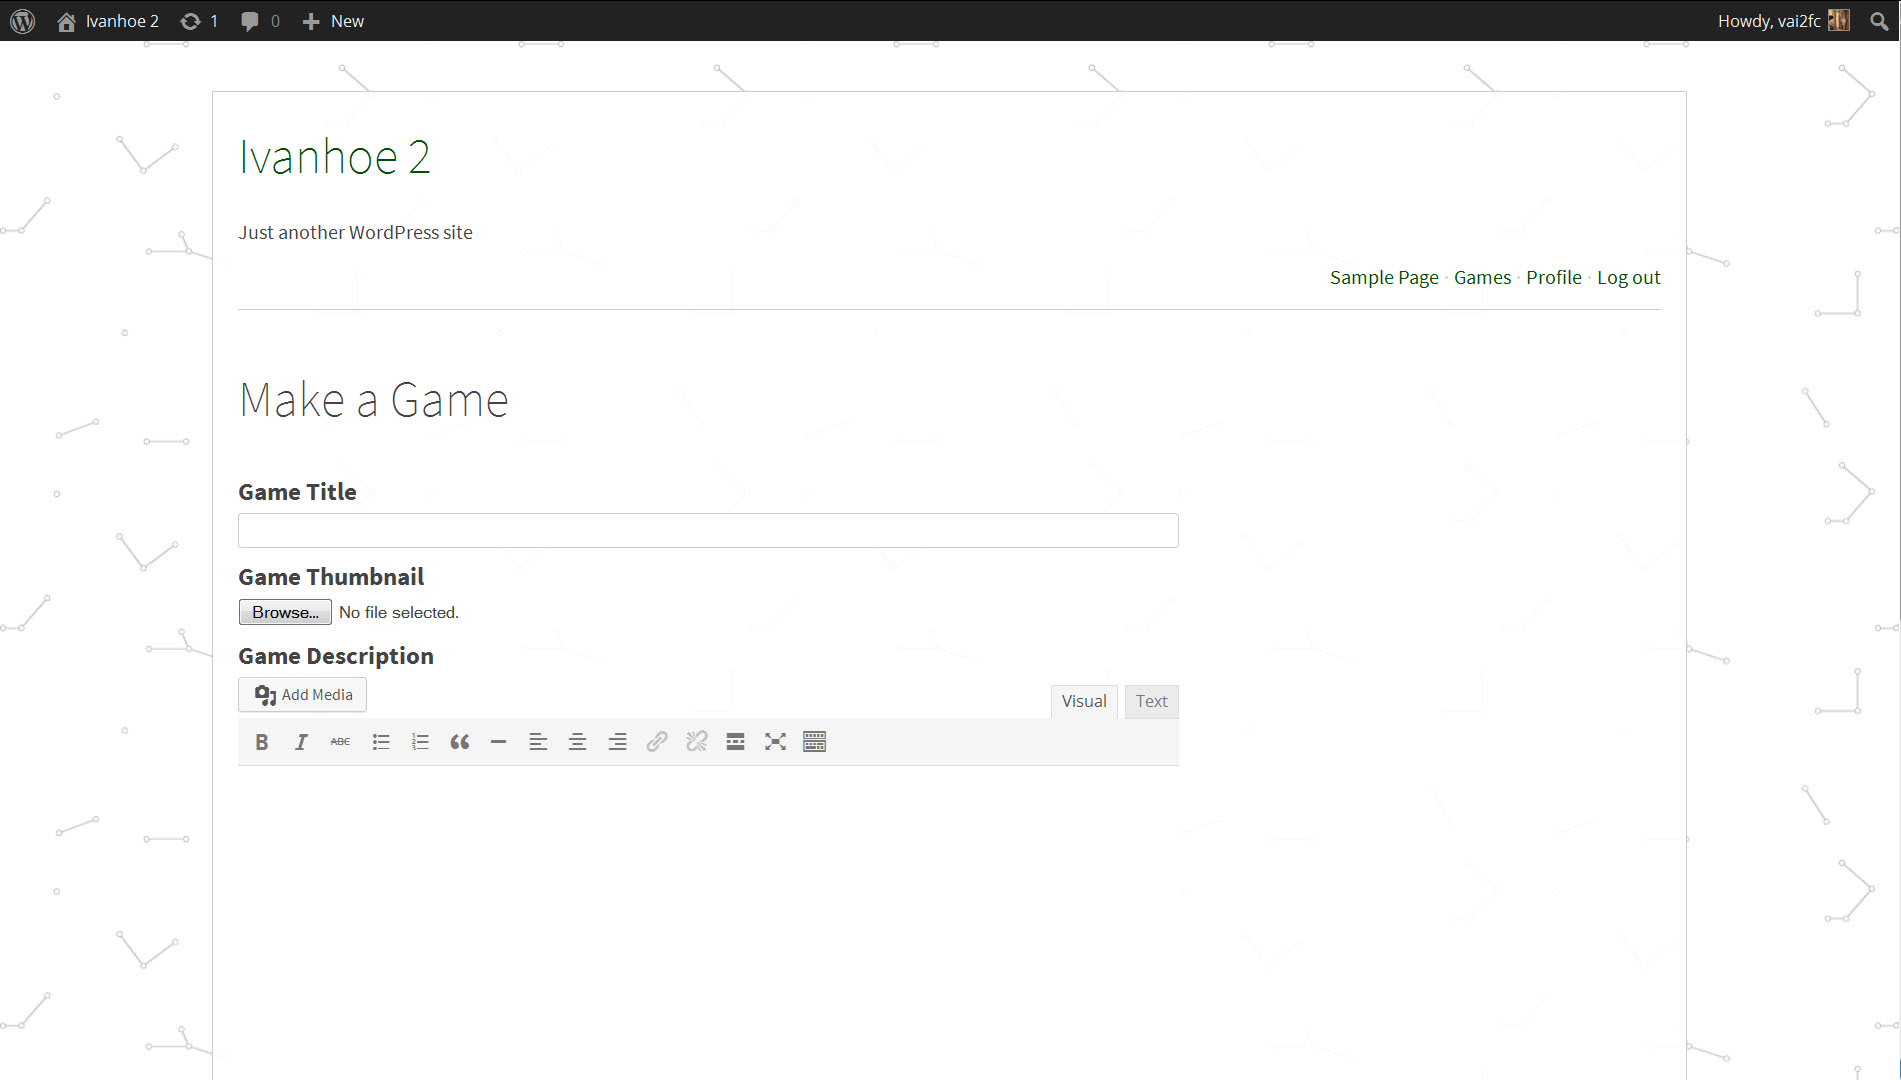Image resolution: width=1901 pixels, height=1080 pixels.
Task: Click the Add Media button
Action: tap(303, 695)
